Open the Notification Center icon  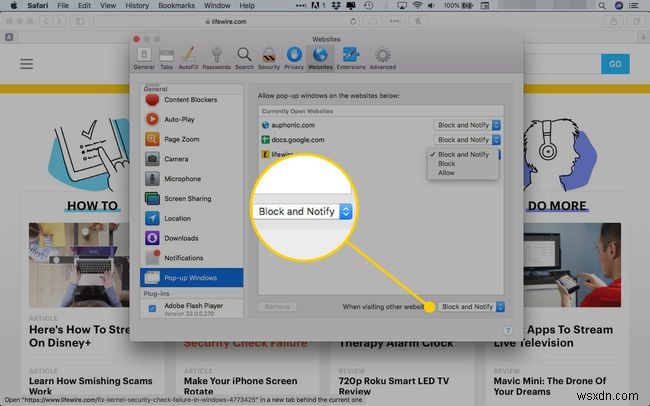click(x=633, y=6)
